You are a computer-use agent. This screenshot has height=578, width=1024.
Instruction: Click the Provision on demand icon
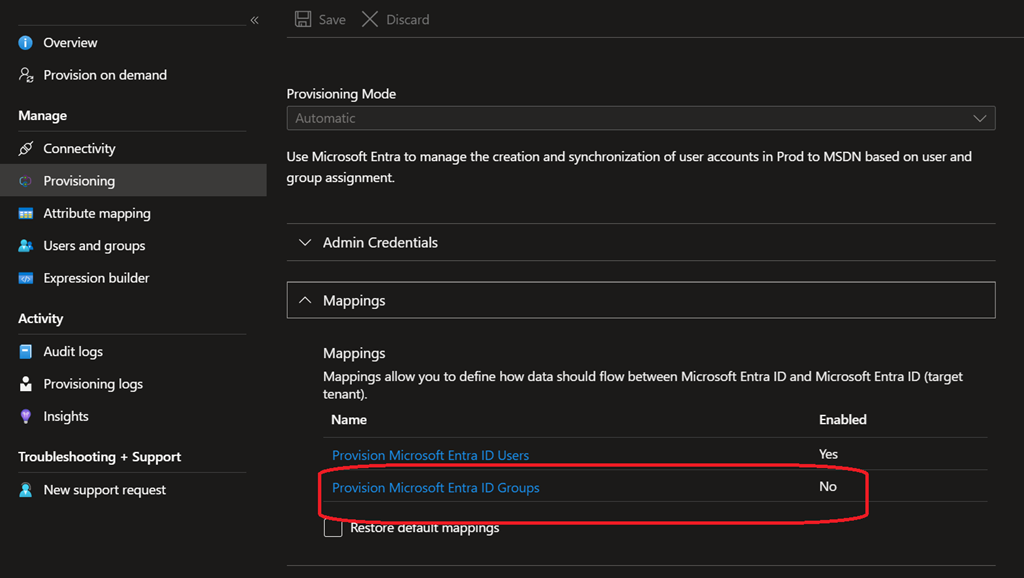pos(26,75)
